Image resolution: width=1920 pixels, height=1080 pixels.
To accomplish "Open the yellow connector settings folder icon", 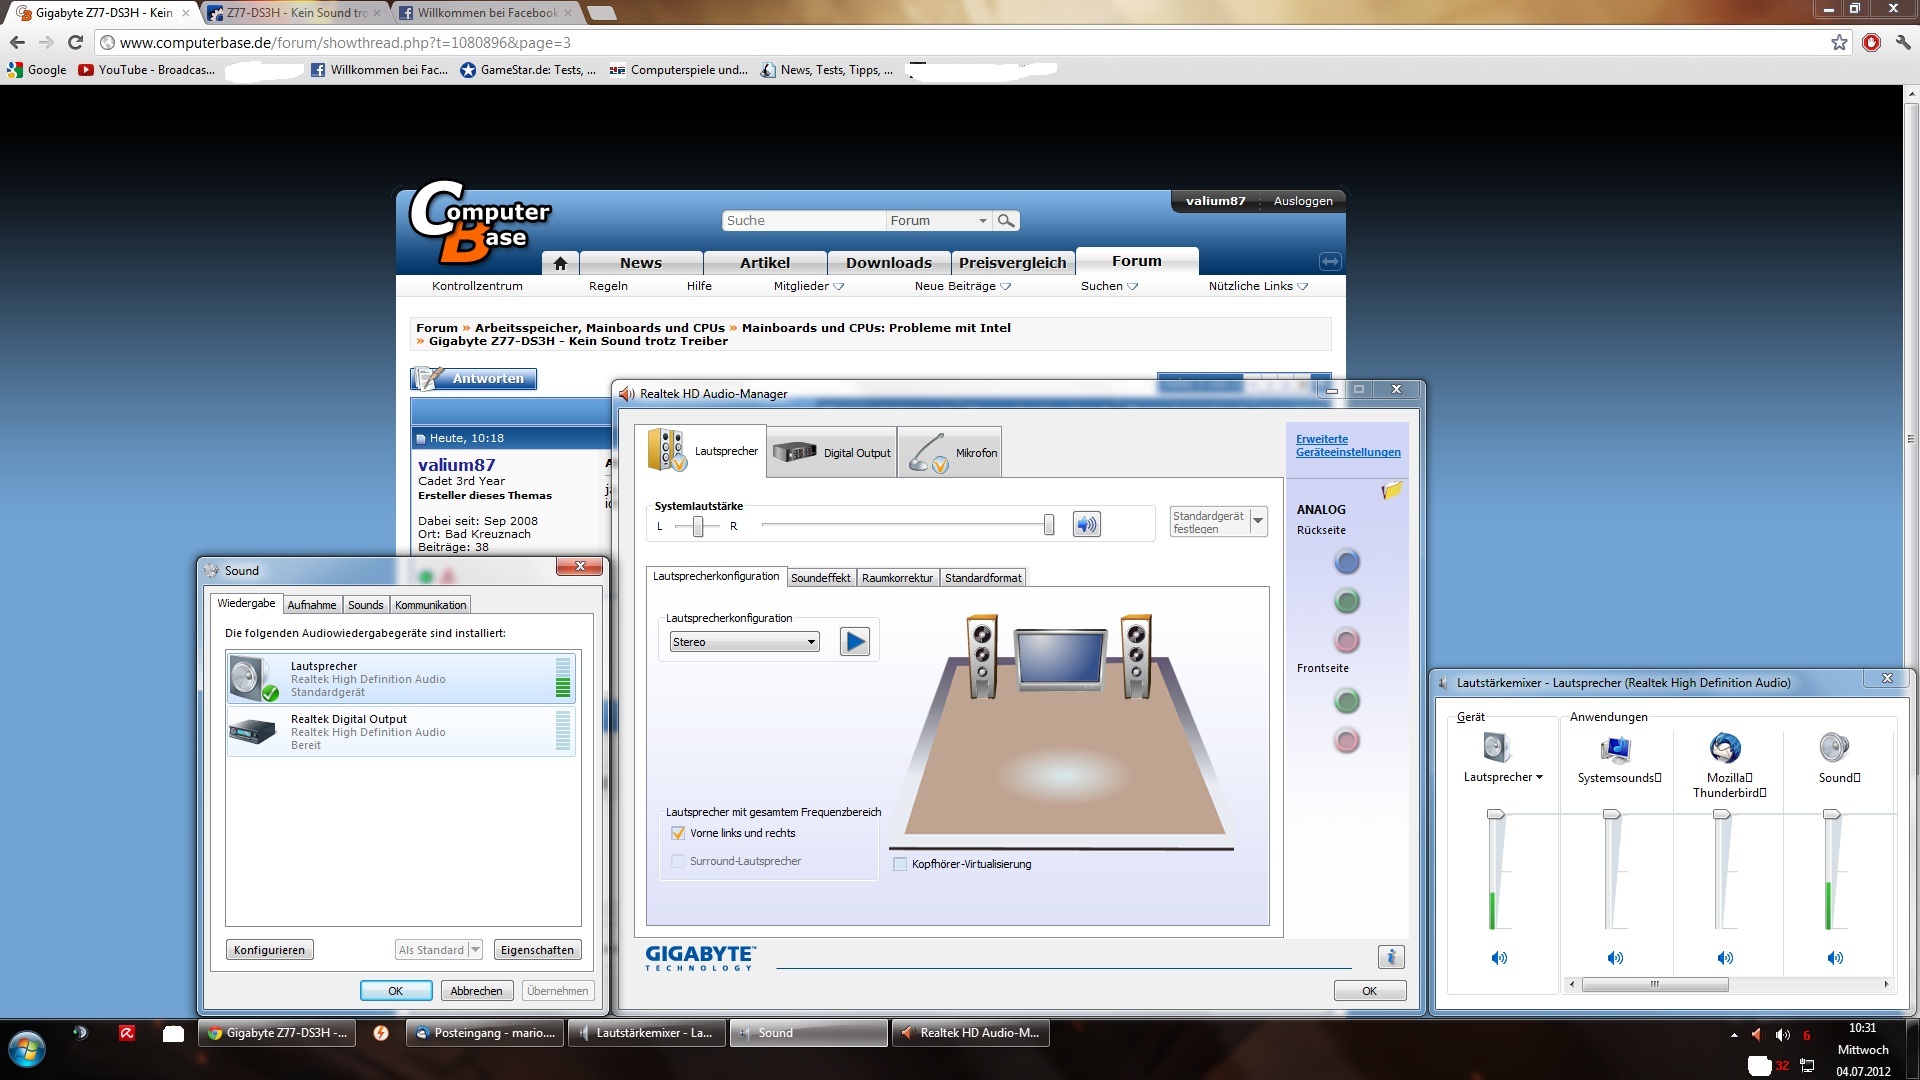I will pyautogui.click(x=1391, y=491).
